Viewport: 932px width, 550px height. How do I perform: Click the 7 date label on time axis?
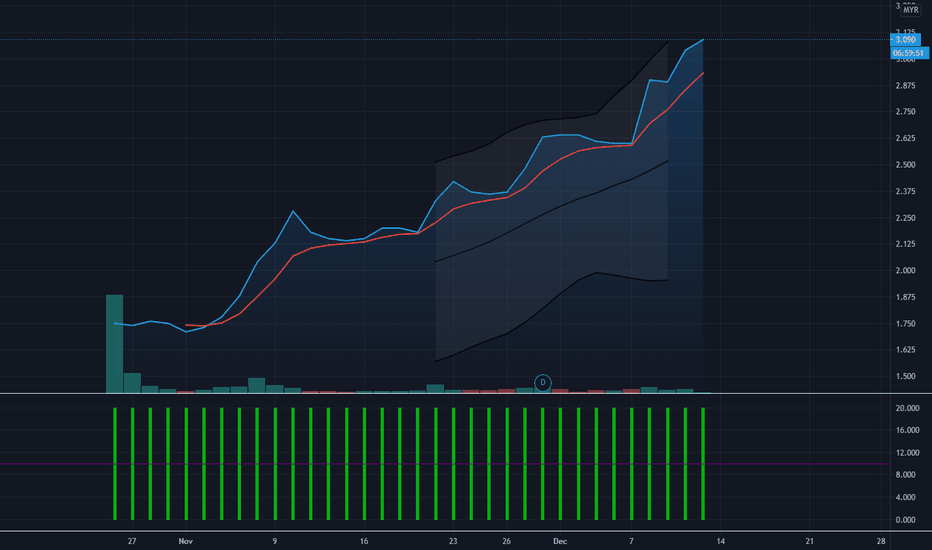tap(631, 542)
